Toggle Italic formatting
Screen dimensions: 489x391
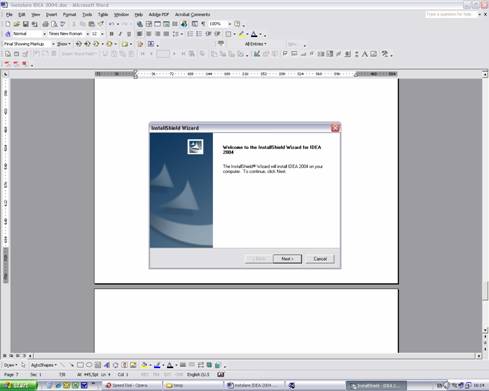point(120,34)
